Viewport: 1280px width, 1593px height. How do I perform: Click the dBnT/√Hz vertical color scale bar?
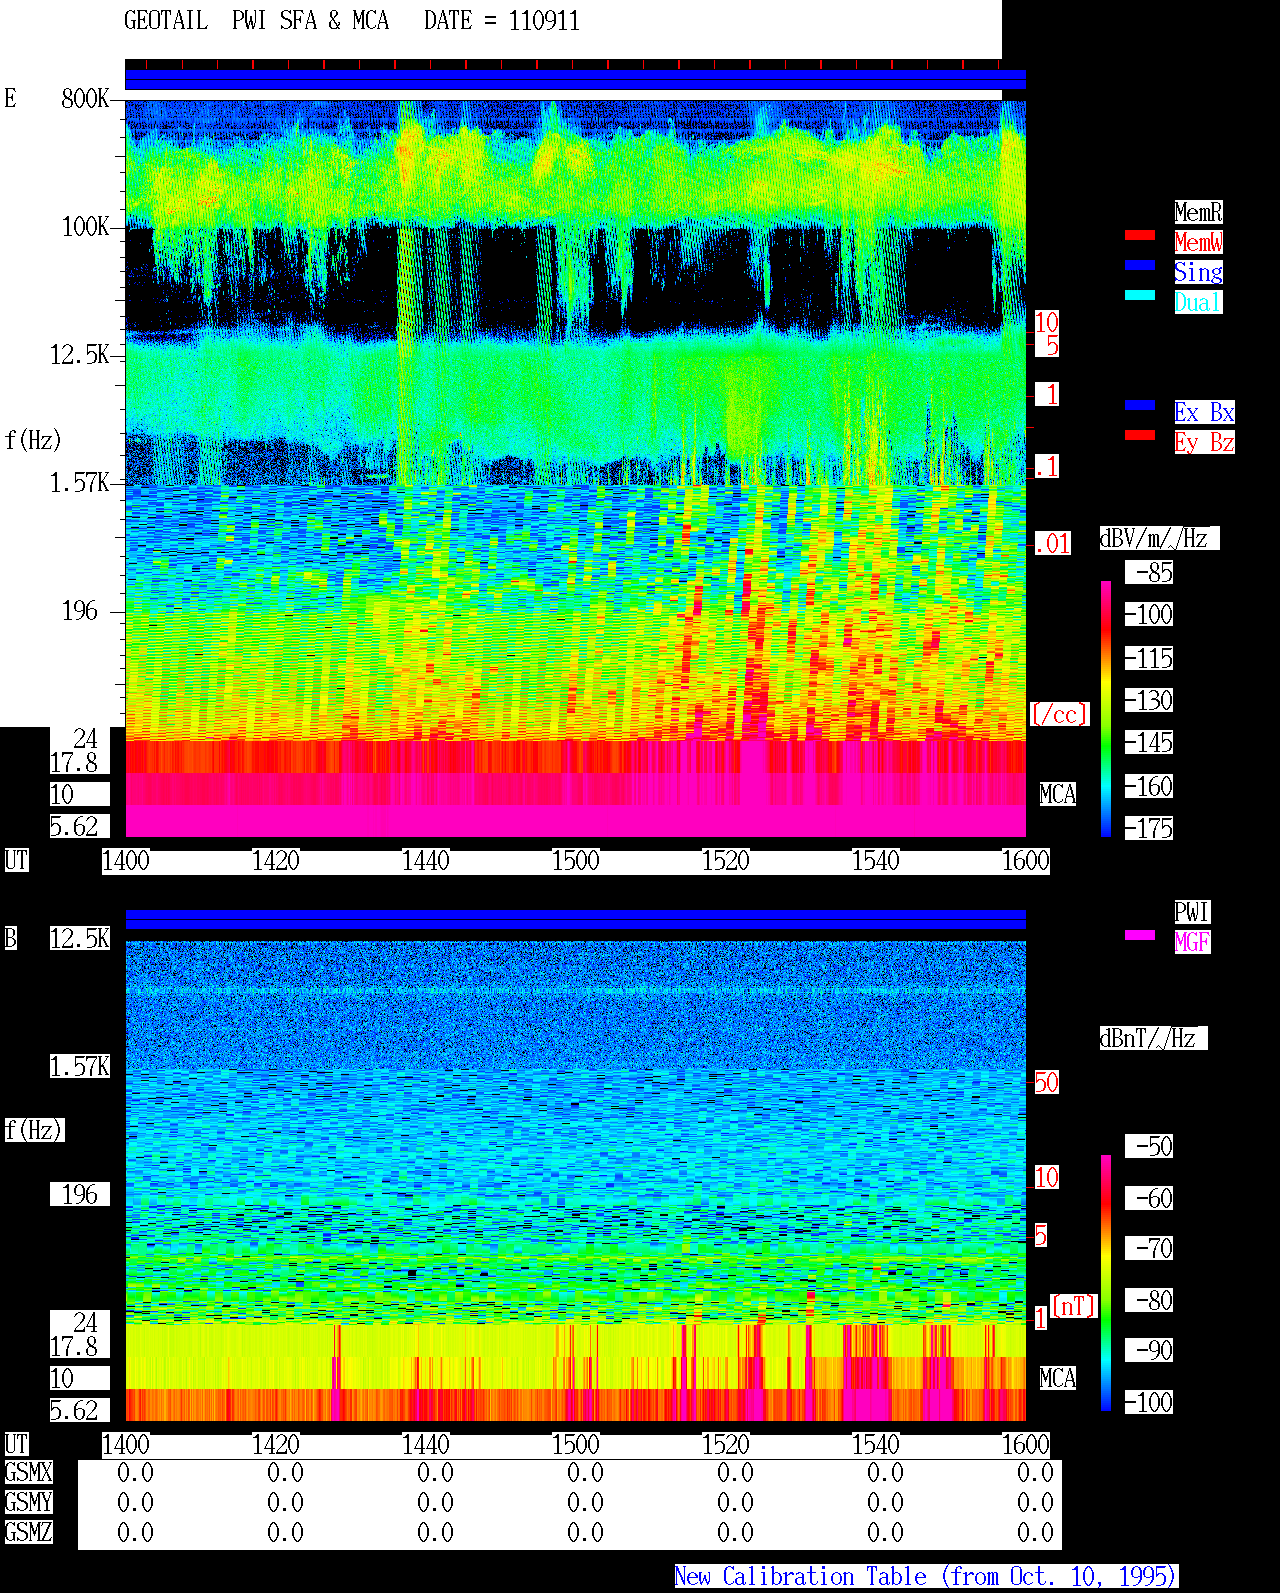(1106, 1283)
